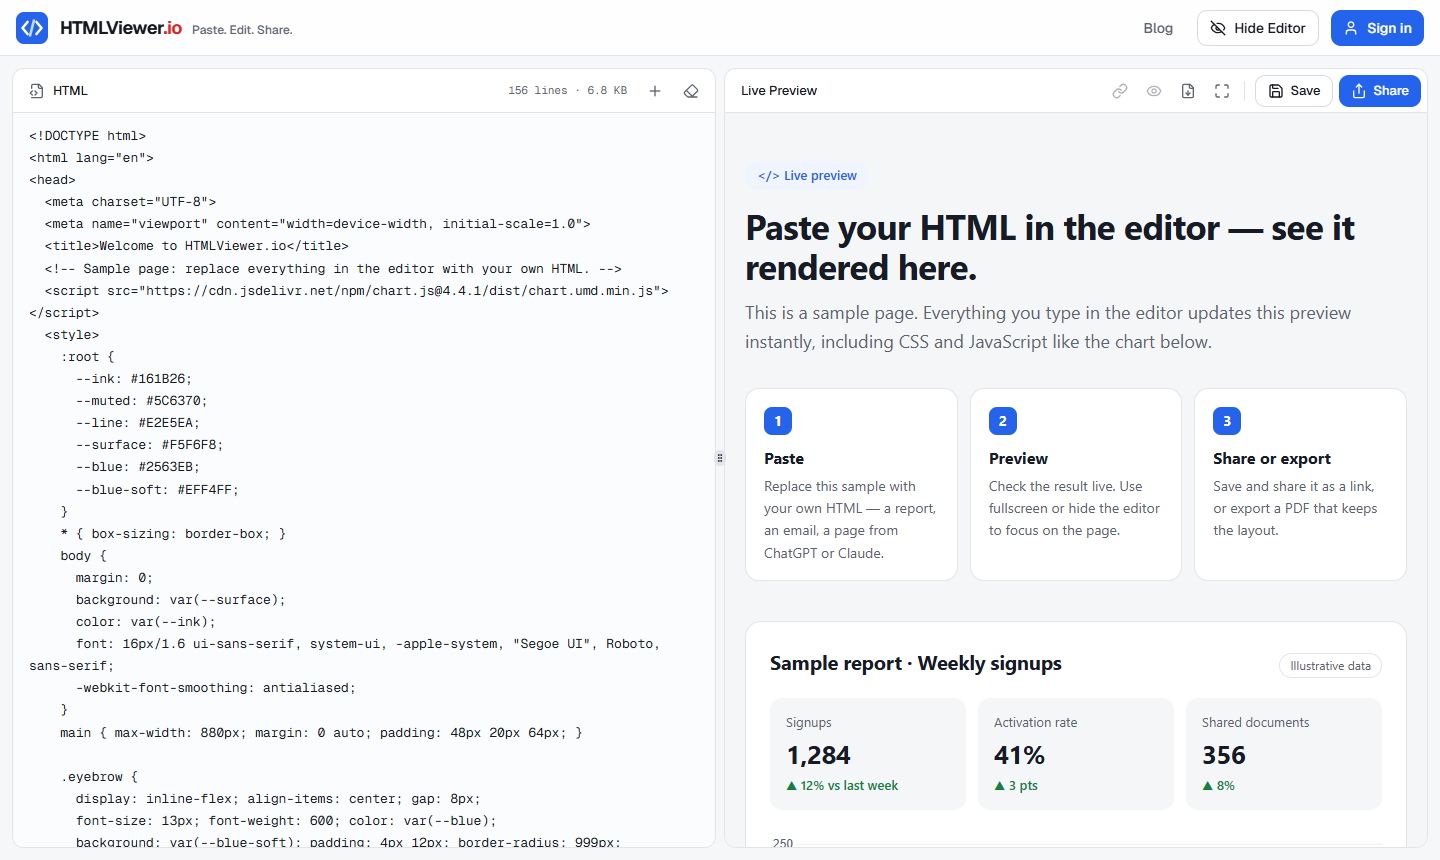
Task: Click the Sign in button
Action: (x=1377, y=28)
